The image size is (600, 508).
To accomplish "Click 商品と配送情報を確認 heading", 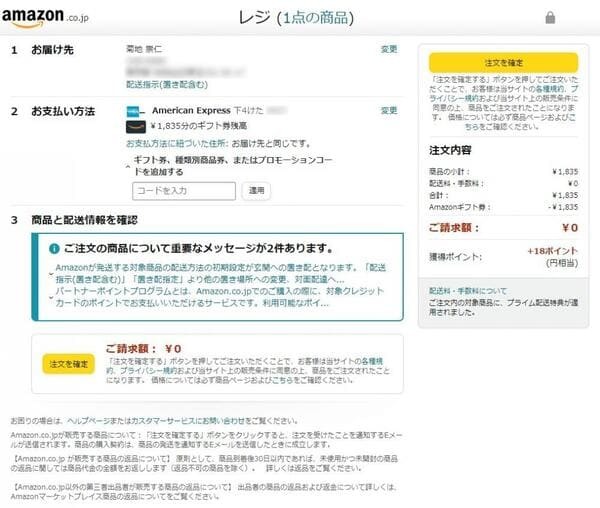I will [x=85, y=220].
